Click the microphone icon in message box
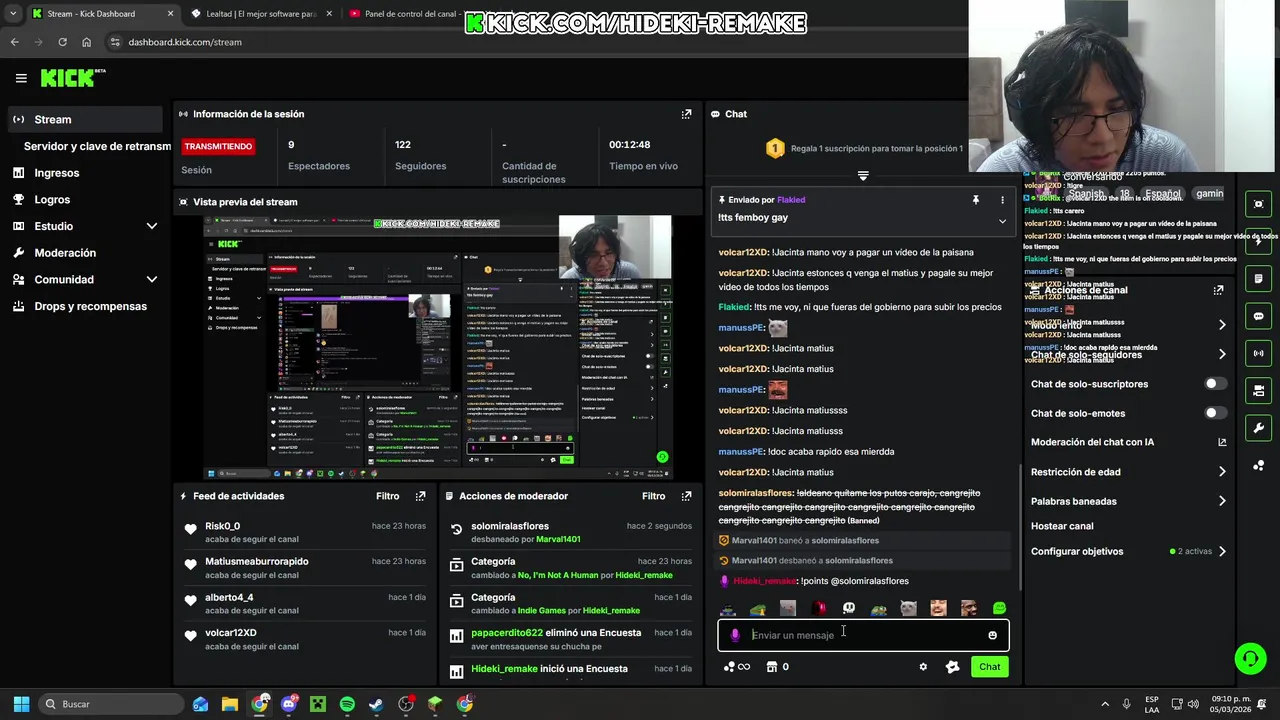Screen dimensions: 1280x720 [x=735, y=635]
